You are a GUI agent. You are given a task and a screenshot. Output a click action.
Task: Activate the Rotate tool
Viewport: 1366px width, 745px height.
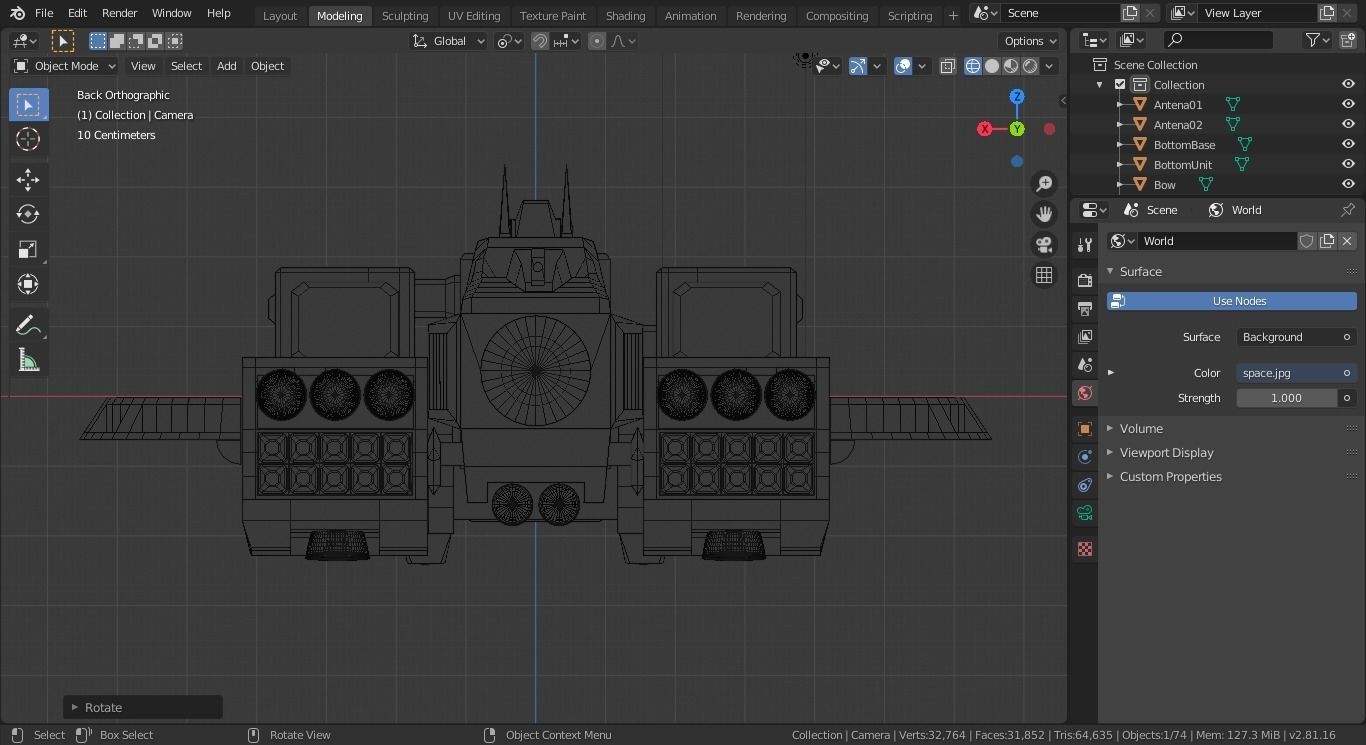coord(28,212)
